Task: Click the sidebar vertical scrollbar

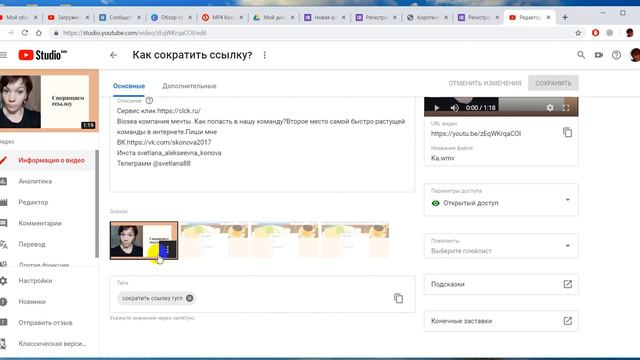Action: [x=97, y=203]
